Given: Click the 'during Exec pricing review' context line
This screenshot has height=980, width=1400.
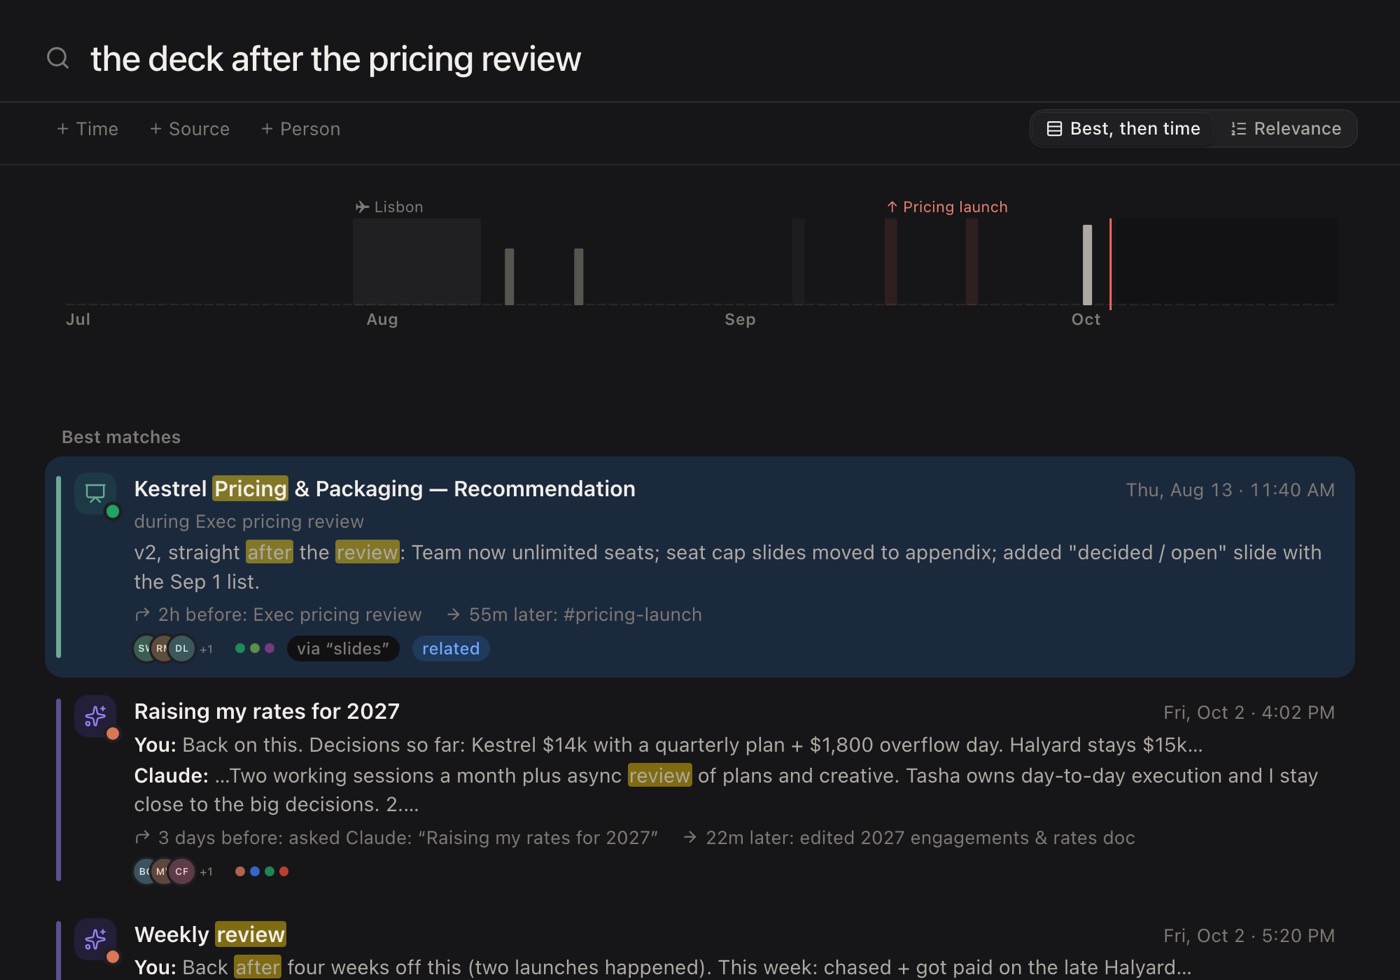Looking at the screenshot, I should (249, 522).
